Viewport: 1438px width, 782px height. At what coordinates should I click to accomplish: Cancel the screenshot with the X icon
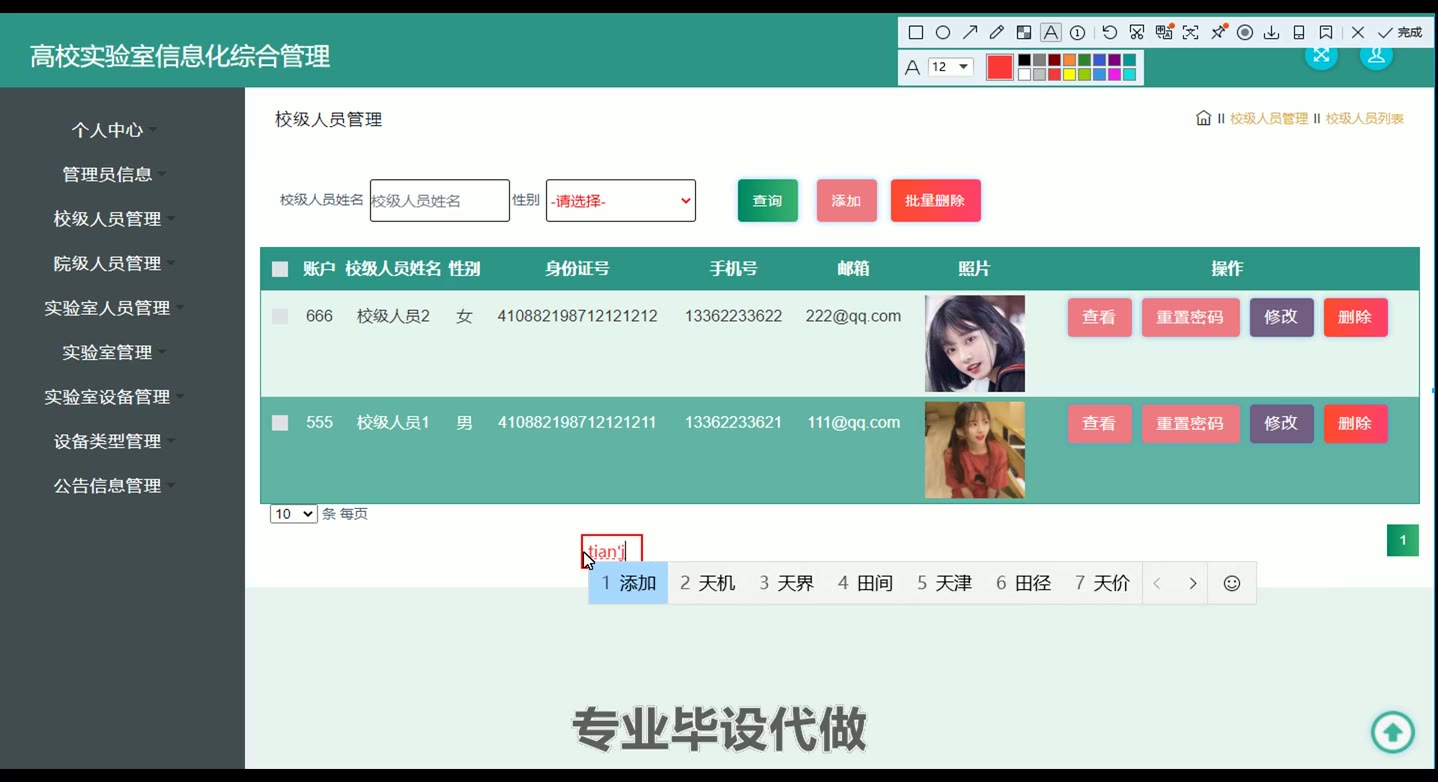(x=1358, y=33)
